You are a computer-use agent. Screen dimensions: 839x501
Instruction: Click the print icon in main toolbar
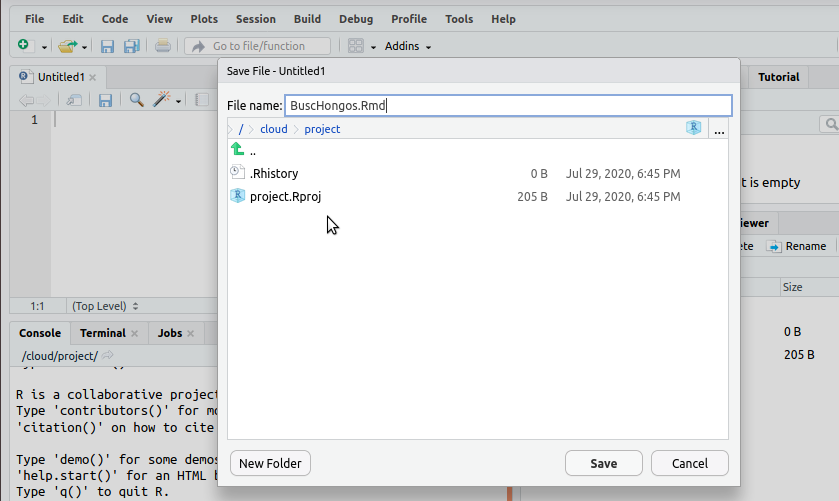point(162,46)
